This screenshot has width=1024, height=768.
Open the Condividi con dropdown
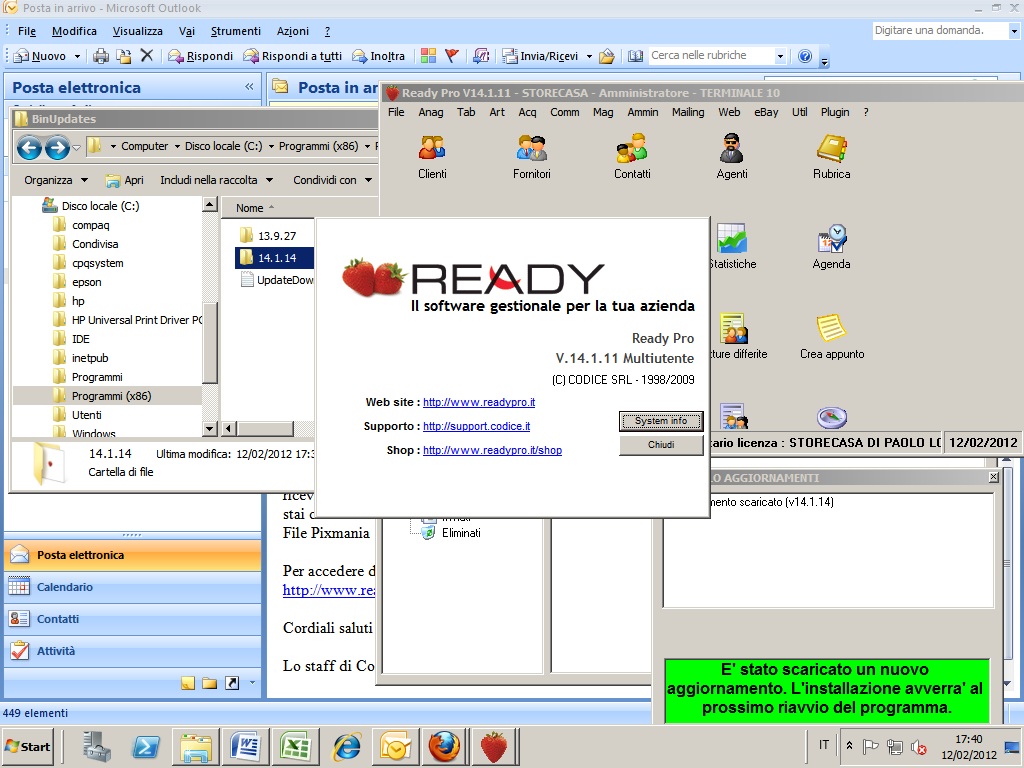(332, 180)
